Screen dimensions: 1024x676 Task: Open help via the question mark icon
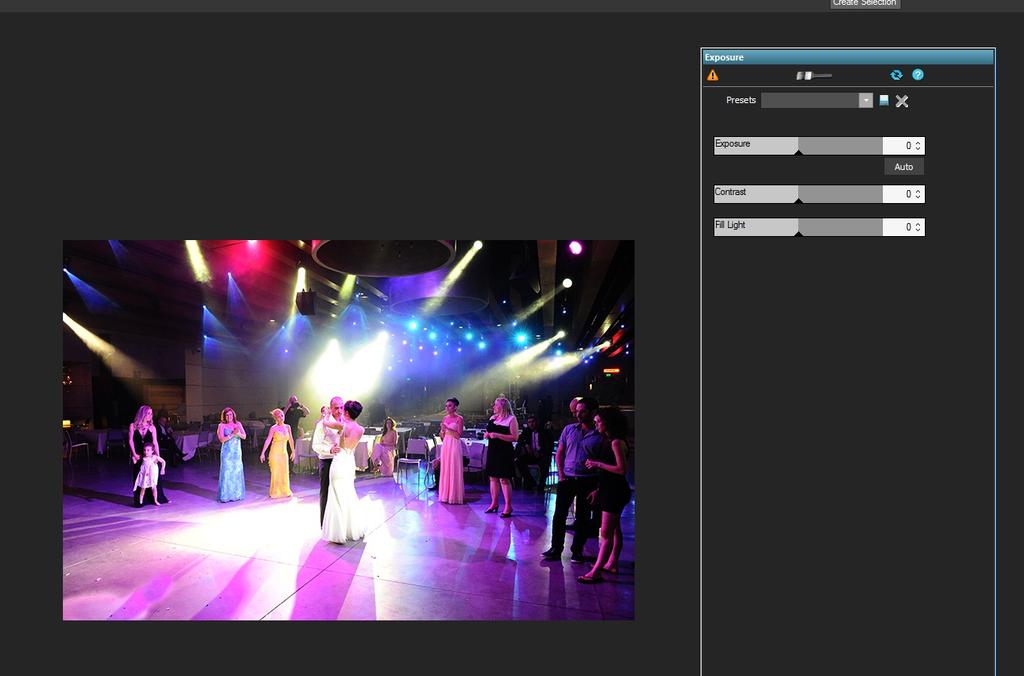918,75
